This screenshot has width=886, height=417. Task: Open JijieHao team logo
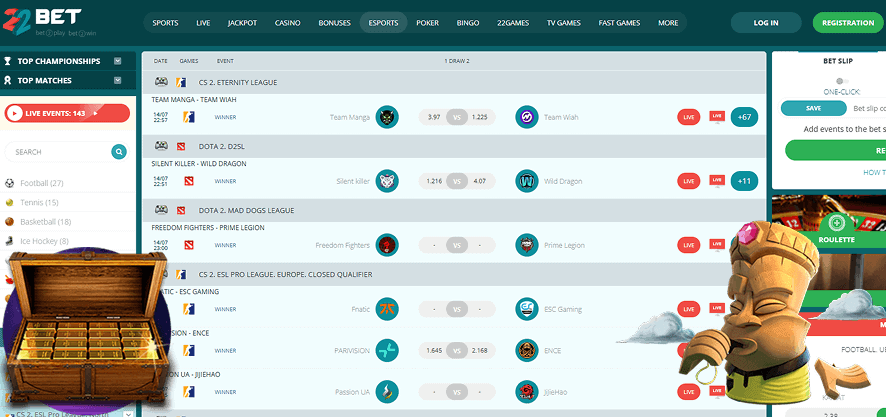tap(527, 392)
